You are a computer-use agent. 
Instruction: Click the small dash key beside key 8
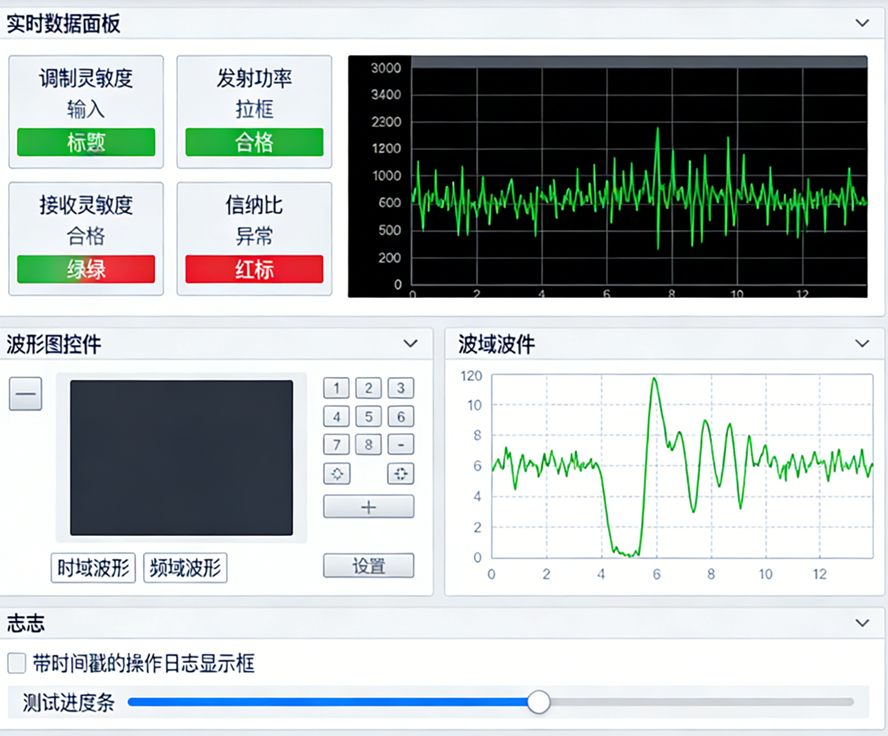pos(400,445)
